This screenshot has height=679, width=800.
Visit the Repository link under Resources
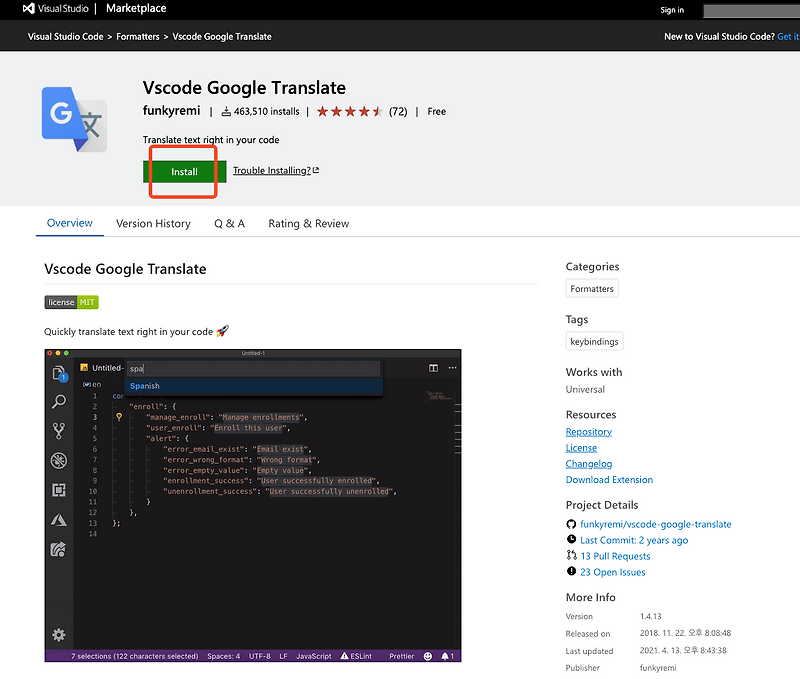[588, 431]
